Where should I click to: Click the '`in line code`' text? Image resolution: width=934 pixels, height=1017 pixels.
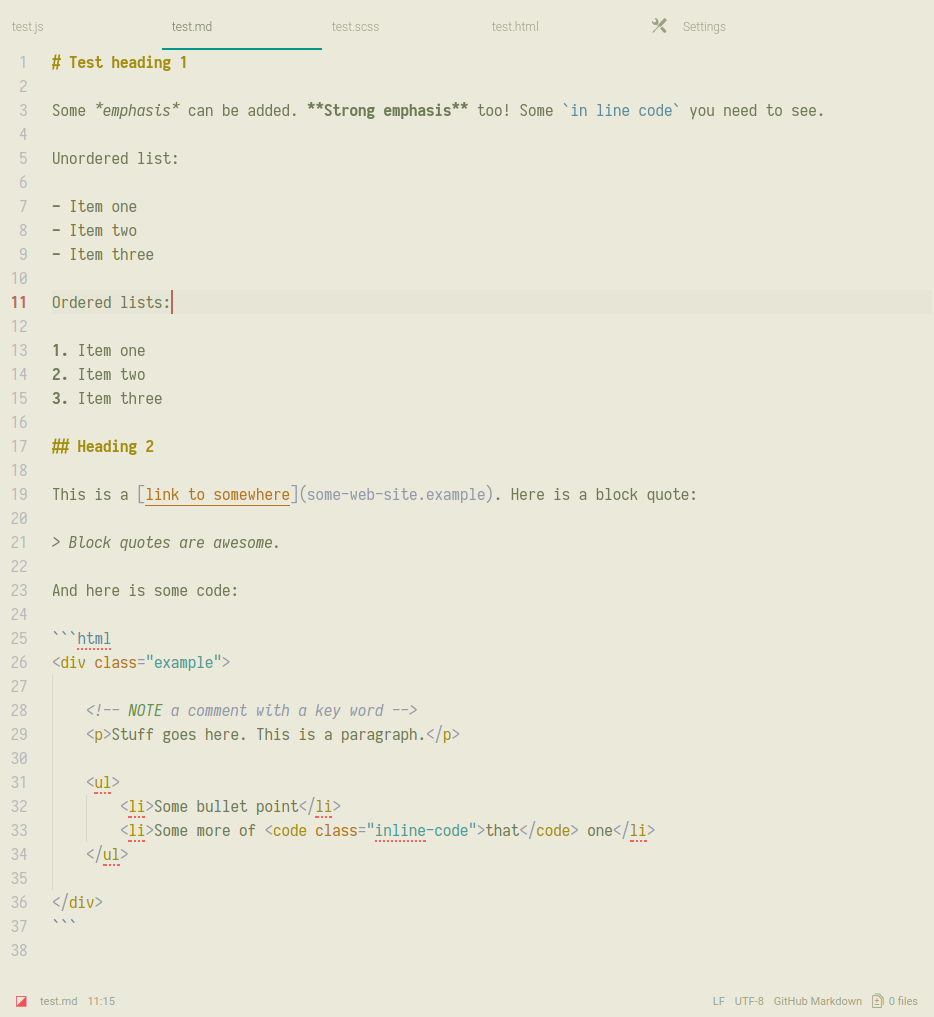621,110
